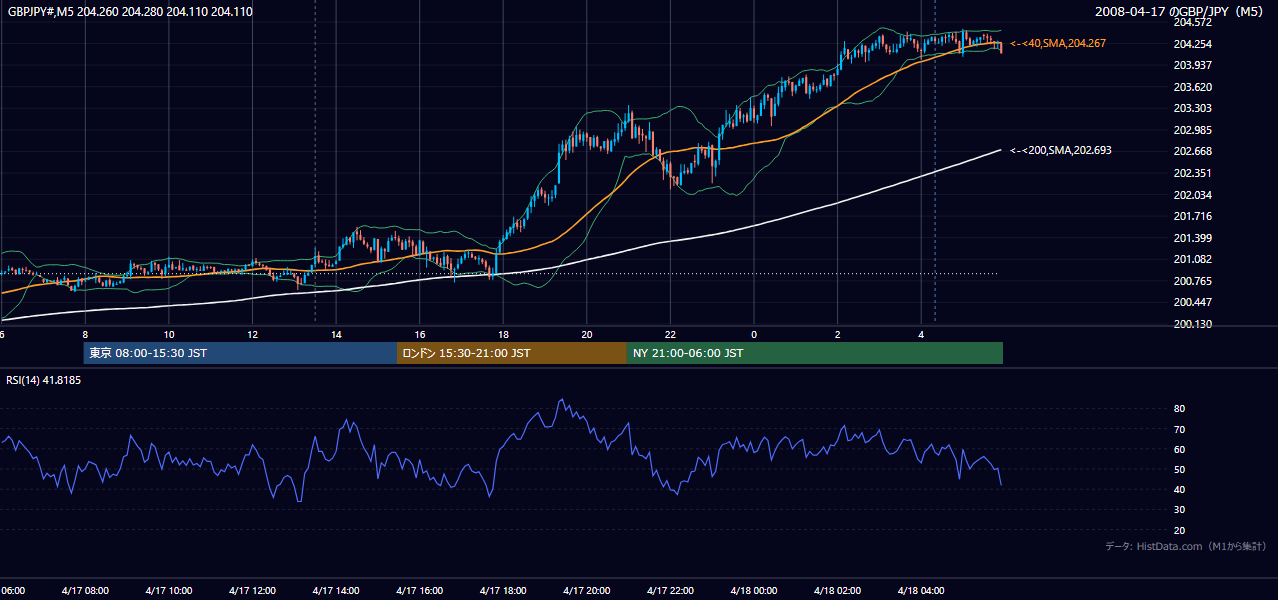Click bottom time label 4/17 12:00

coord(252,590)
